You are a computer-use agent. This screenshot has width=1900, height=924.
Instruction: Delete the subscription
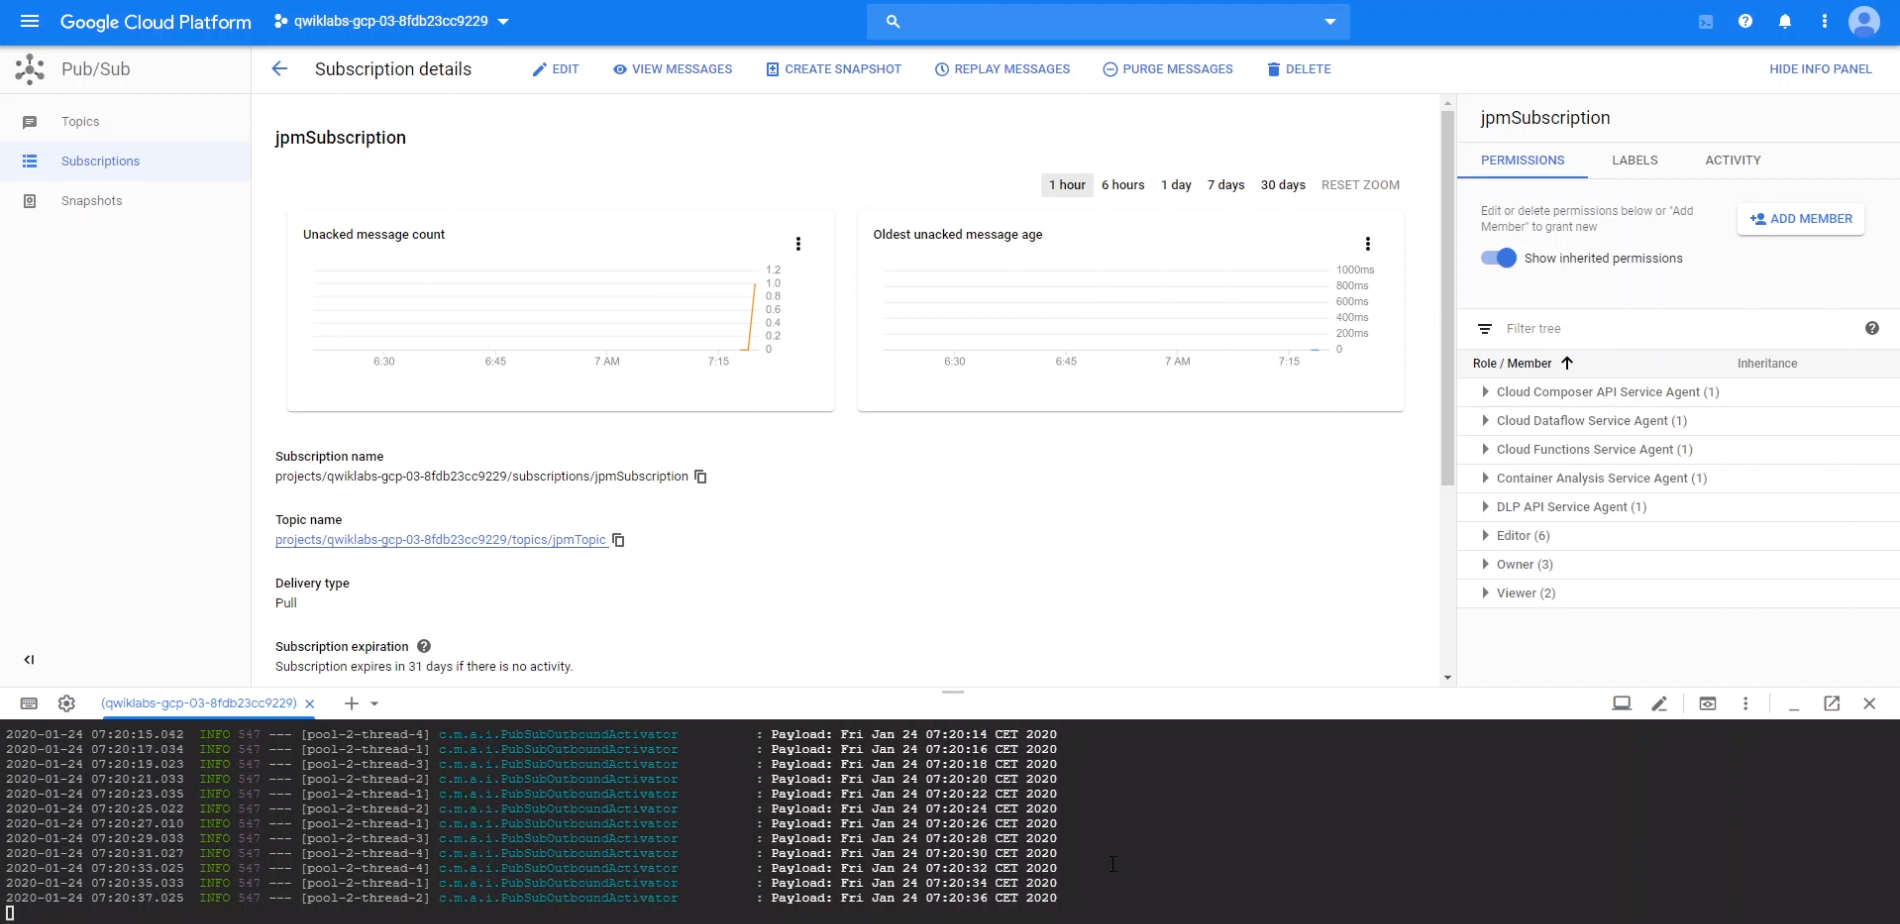(x=1298, y=69)
